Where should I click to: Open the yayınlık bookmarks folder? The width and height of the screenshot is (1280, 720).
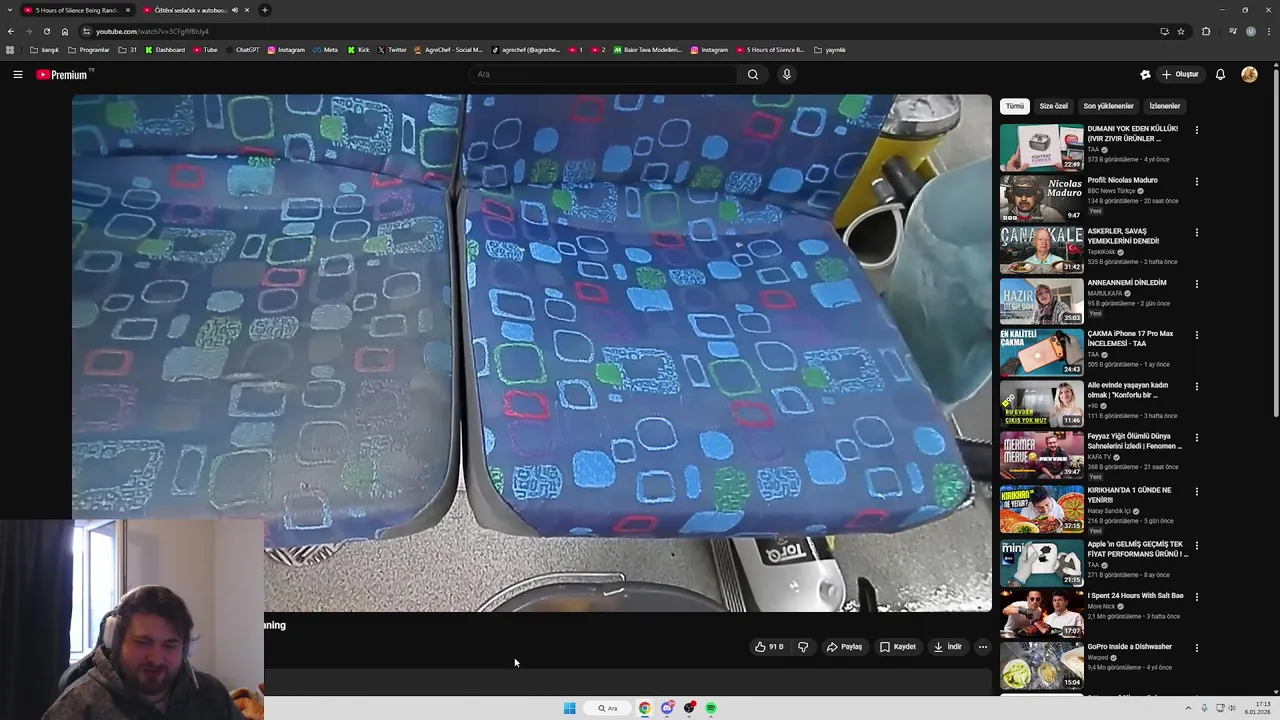pyautogui.click(x=830, y=50)
